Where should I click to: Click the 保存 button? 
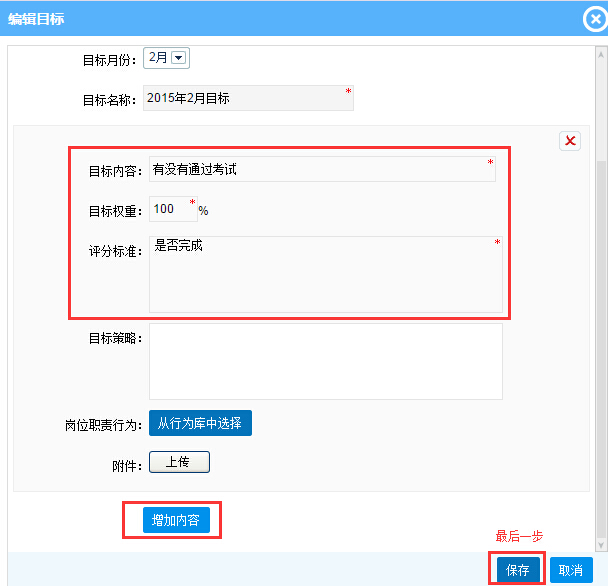pos(518,570)
